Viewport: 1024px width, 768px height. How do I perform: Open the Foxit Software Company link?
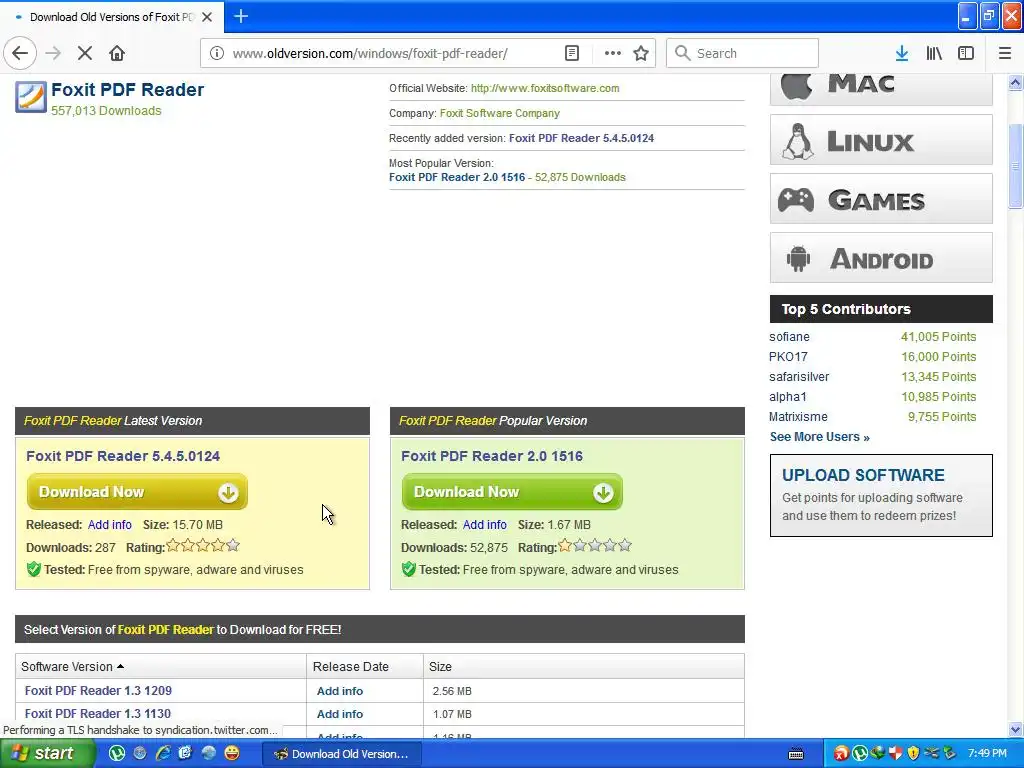click(x=500, y=113)
